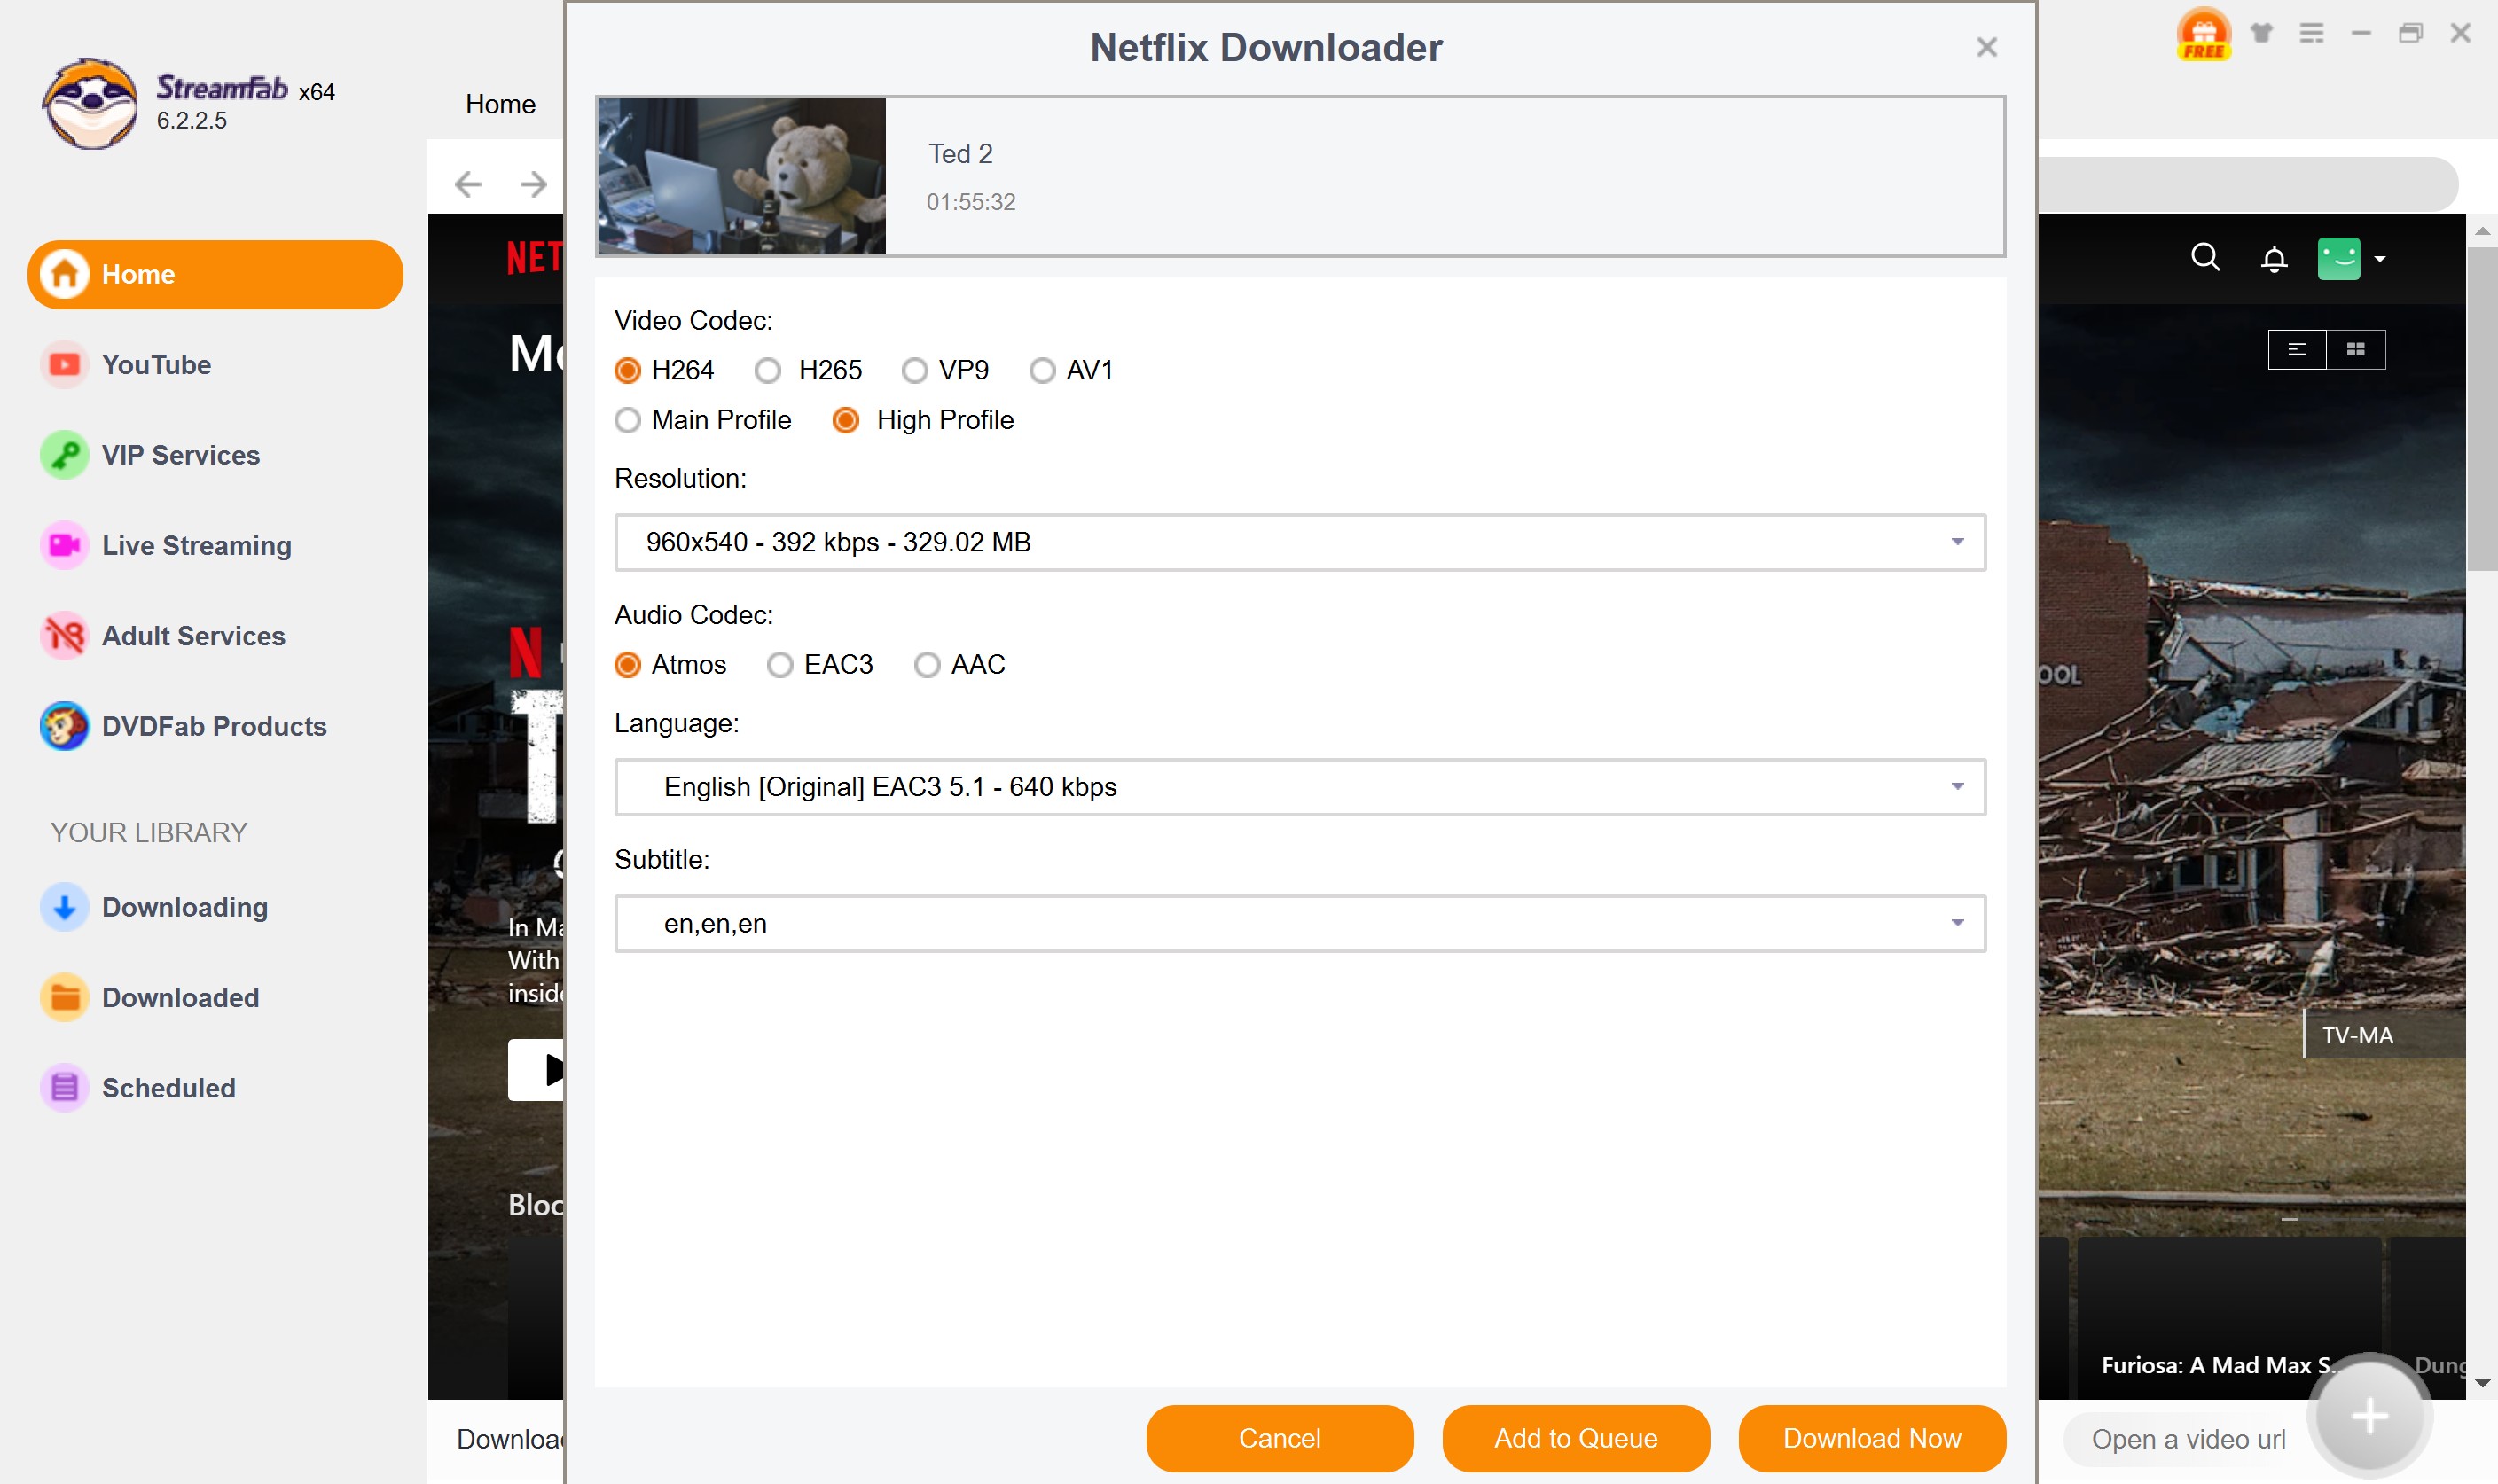Click the green Netflix profile avatar
Viewport: 2498px width, 1484px height.
click(2339, 258)
